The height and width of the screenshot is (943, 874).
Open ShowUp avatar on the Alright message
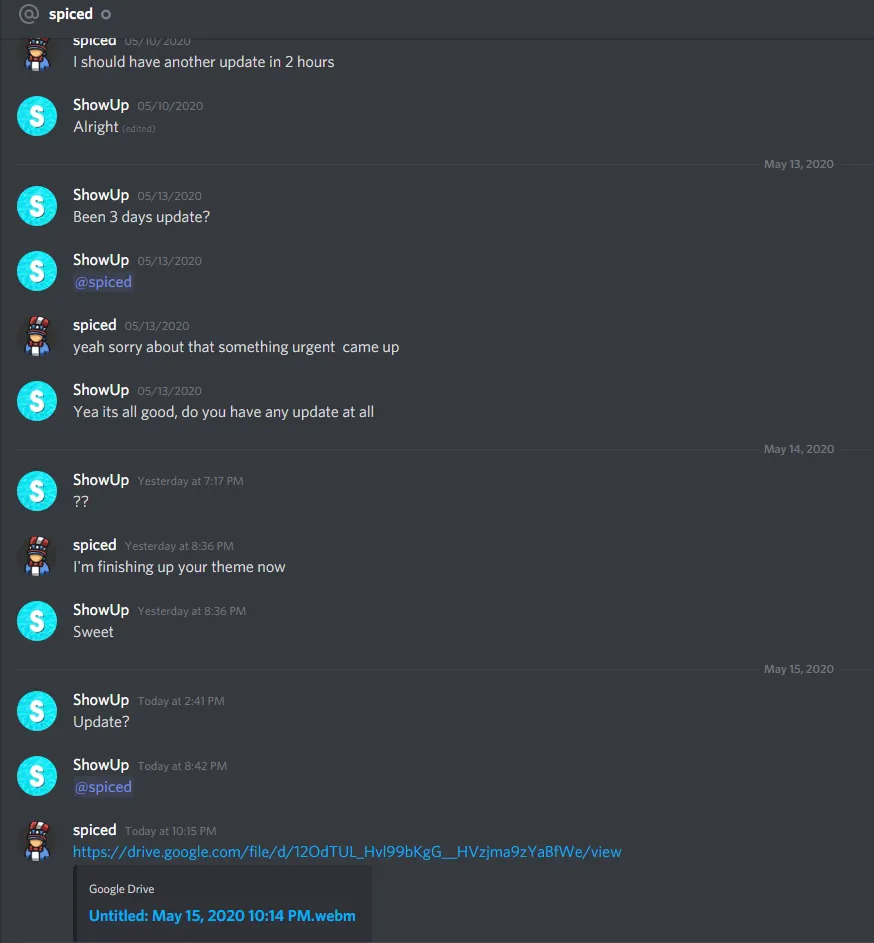click(37, 116)
